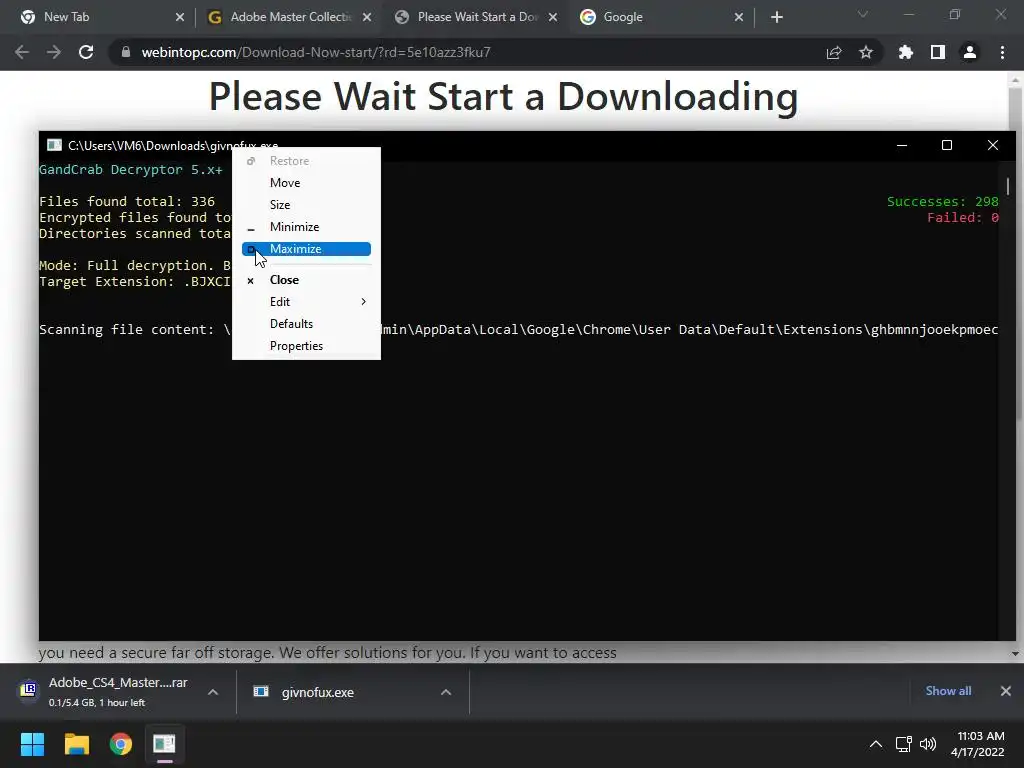Open File Explorer from taskbar

pyautogui.click(x=76, y=744)
